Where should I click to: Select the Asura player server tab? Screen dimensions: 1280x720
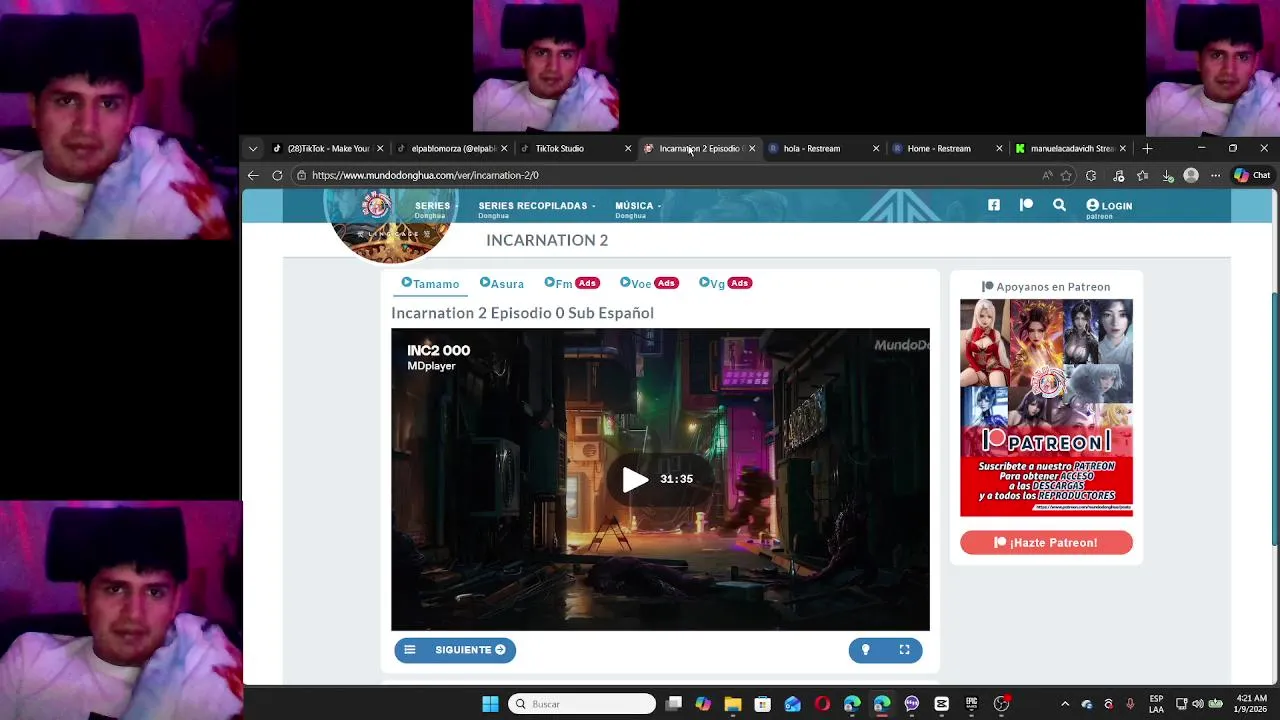pos(501,284)
